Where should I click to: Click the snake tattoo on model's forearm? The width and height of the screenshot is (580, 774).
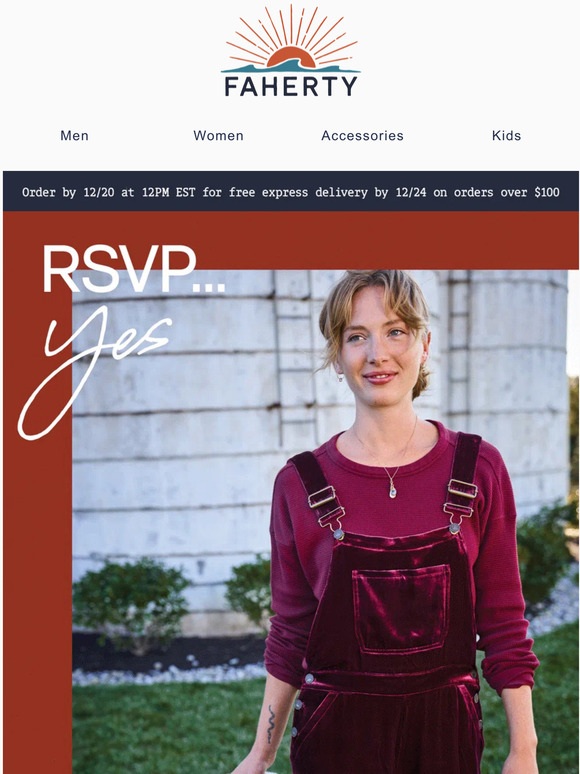(271, 724)
